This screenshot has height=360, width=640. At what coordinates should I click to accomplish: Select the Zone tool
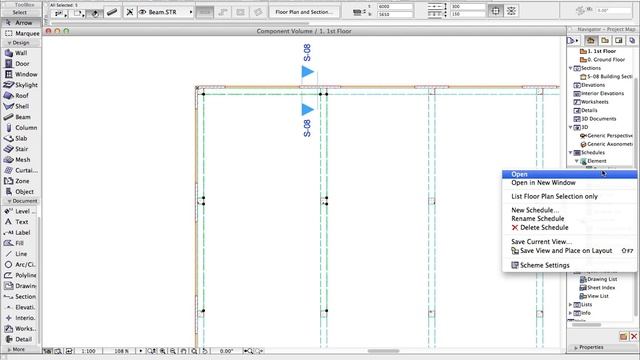pyautogui.click(x=20, y=181)
